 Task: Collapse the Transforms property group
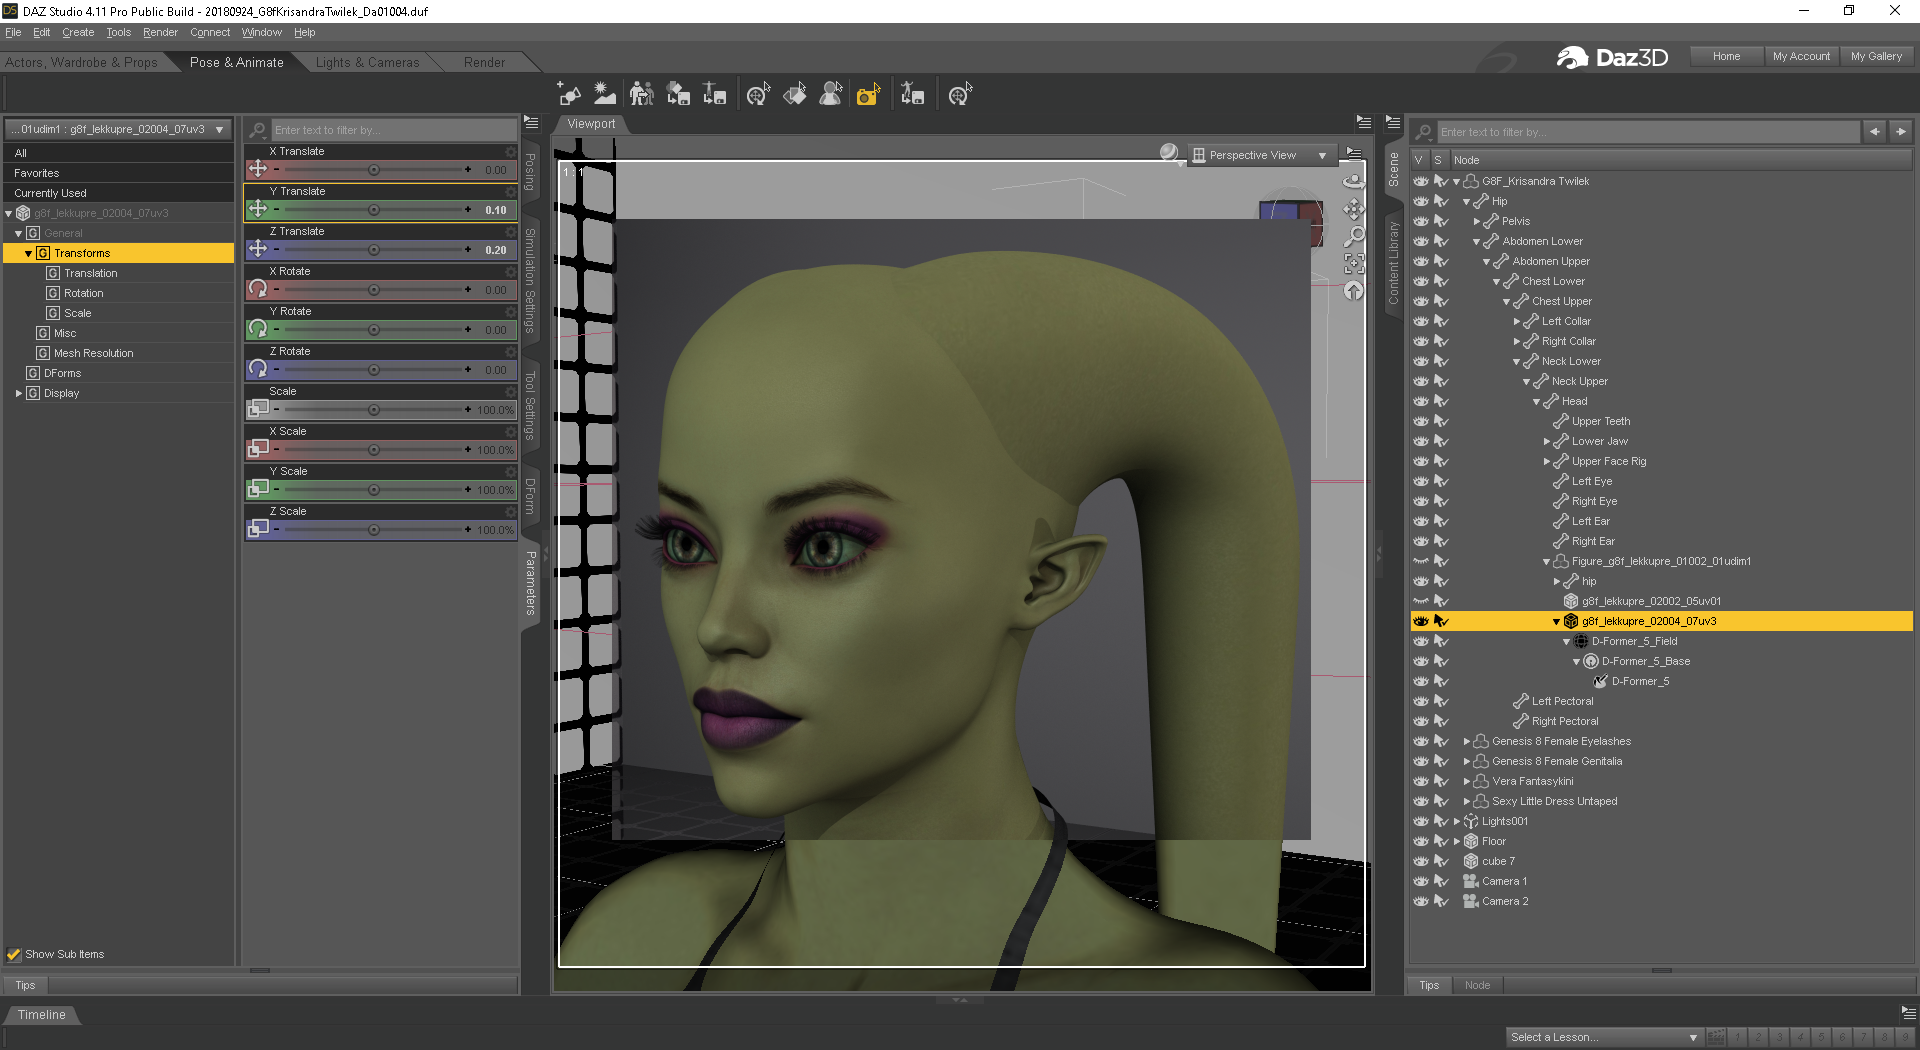[x=28, y=254]
